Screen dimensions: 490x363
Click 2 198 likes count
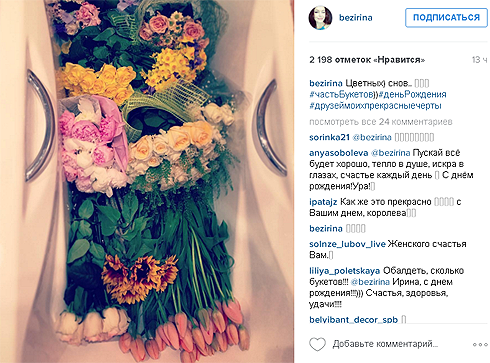[x=367, y=60]
